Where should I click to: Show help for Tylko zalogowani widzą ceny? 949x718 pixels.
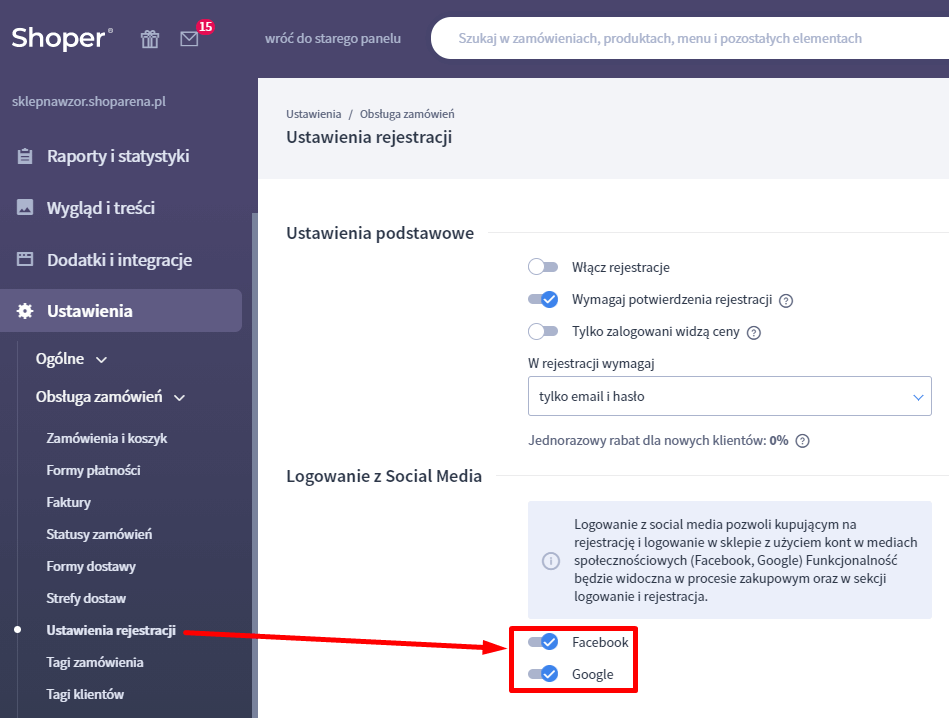point(754,332)
